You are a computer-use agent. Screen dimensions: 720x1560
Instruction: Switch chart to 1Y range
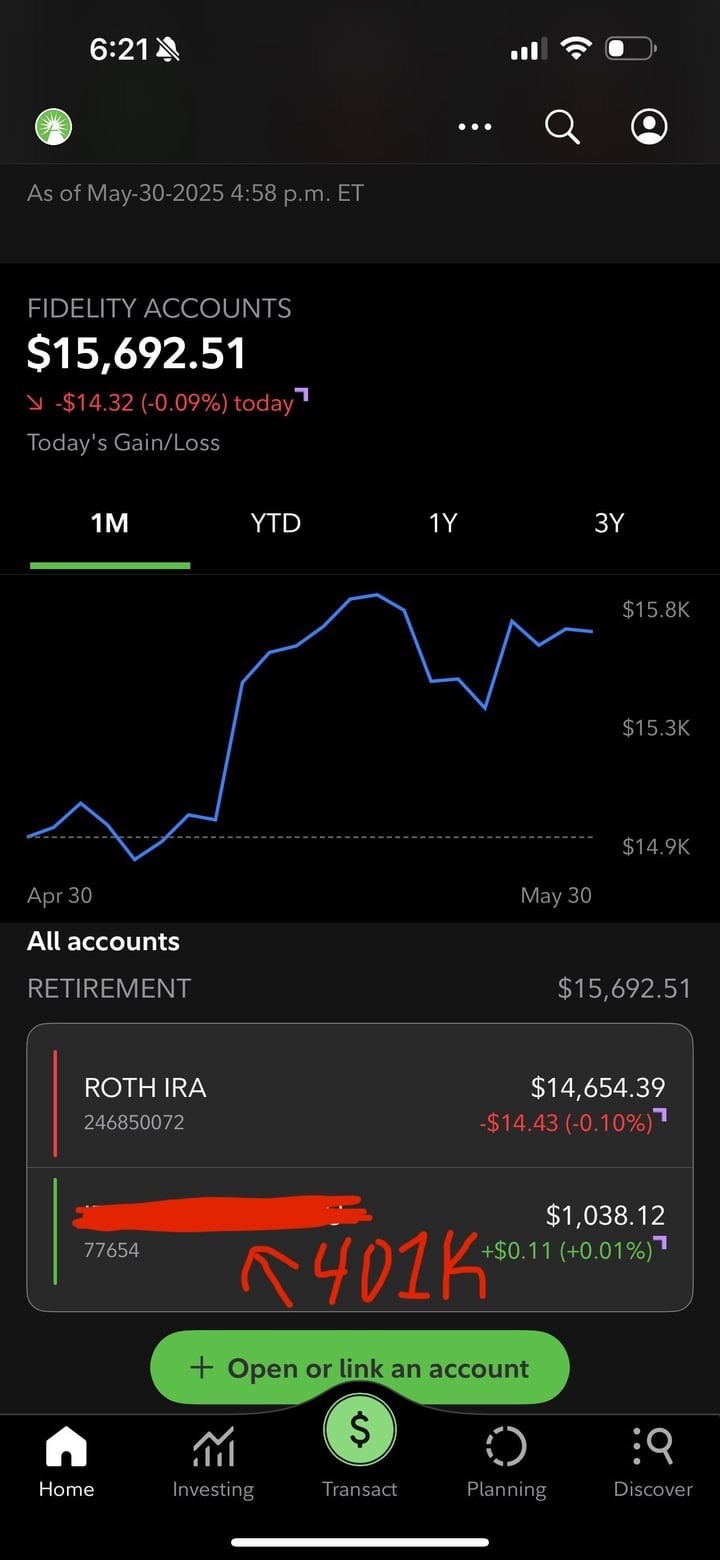click(x=443, y=523)
